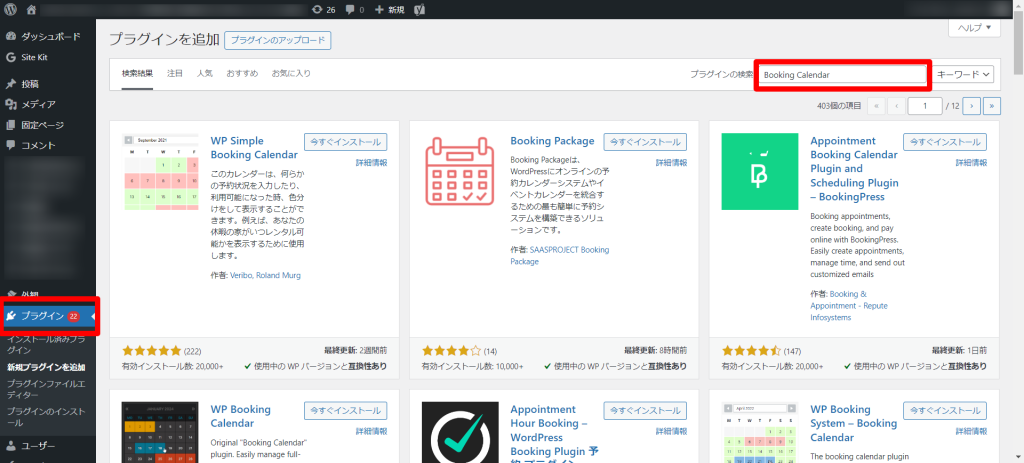Open Appointment Hour Booking title link
This screenshot has width=1024, height=463.
tap(554, 437)
